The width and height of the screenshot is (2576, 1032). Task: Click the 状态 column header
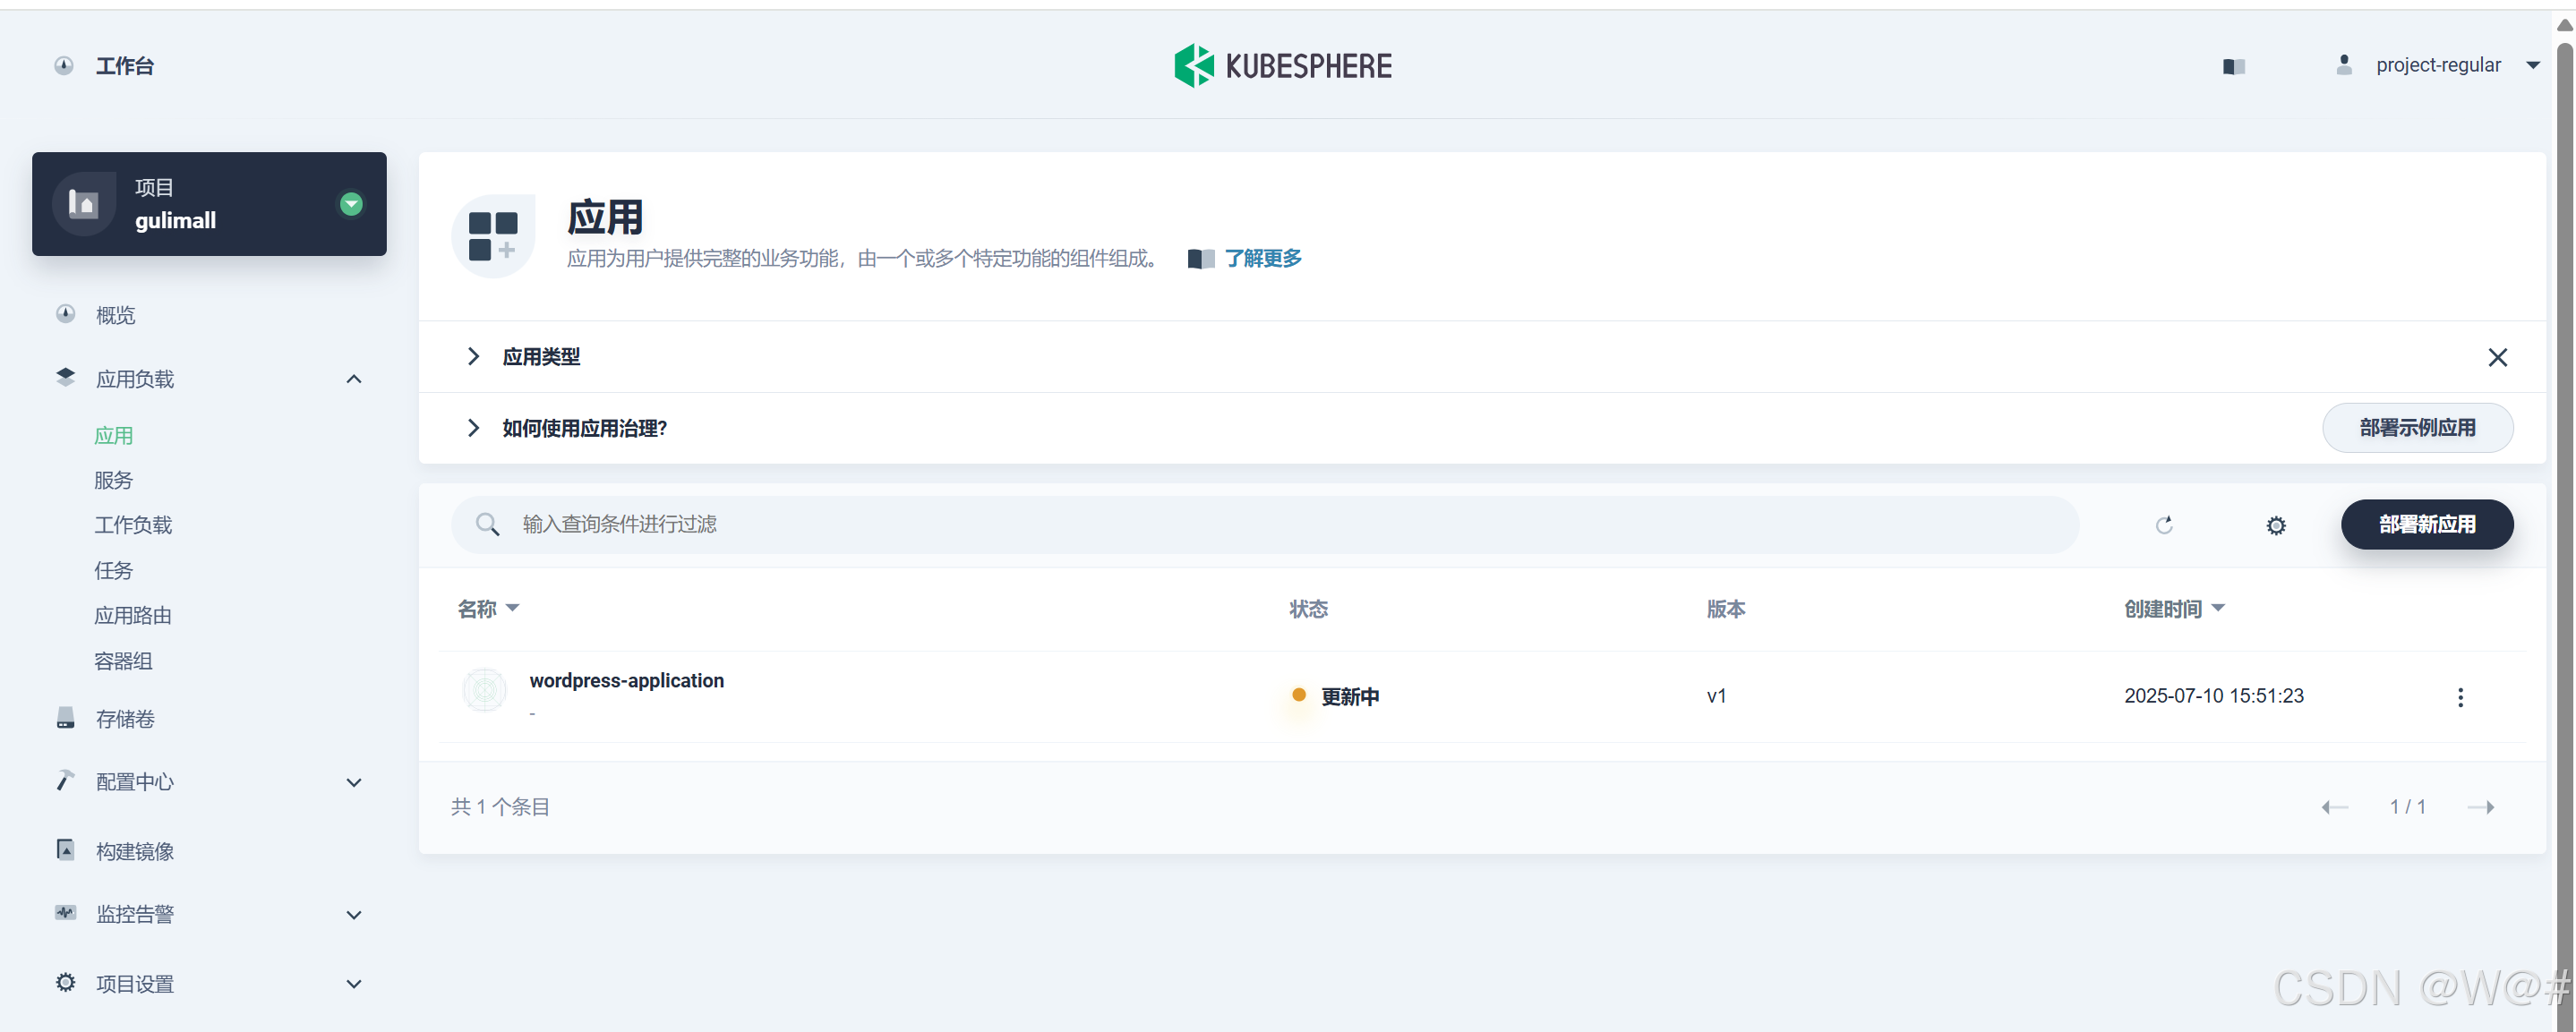(x=1308, y=609)
